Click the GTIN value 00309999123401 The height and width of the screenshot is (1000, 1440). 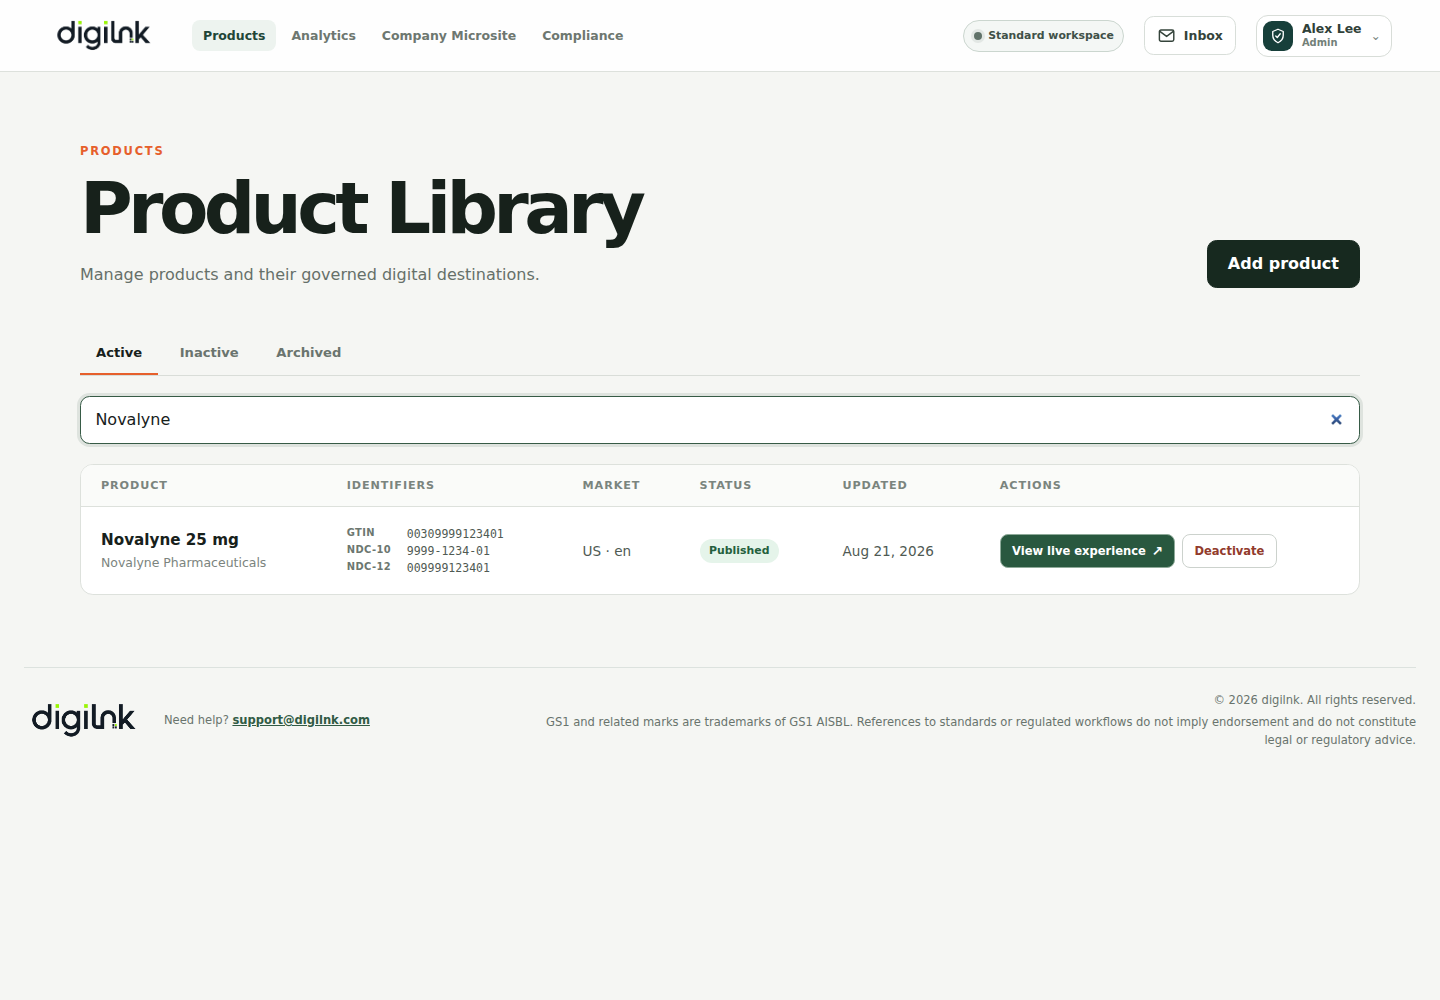point(455,534)
